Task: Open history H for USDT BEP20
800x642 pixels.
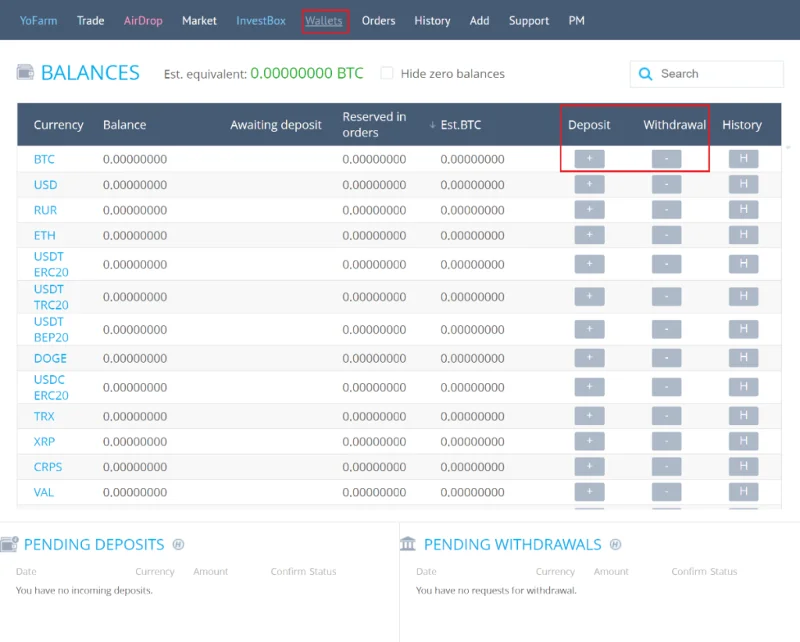Action: [743, 329]
